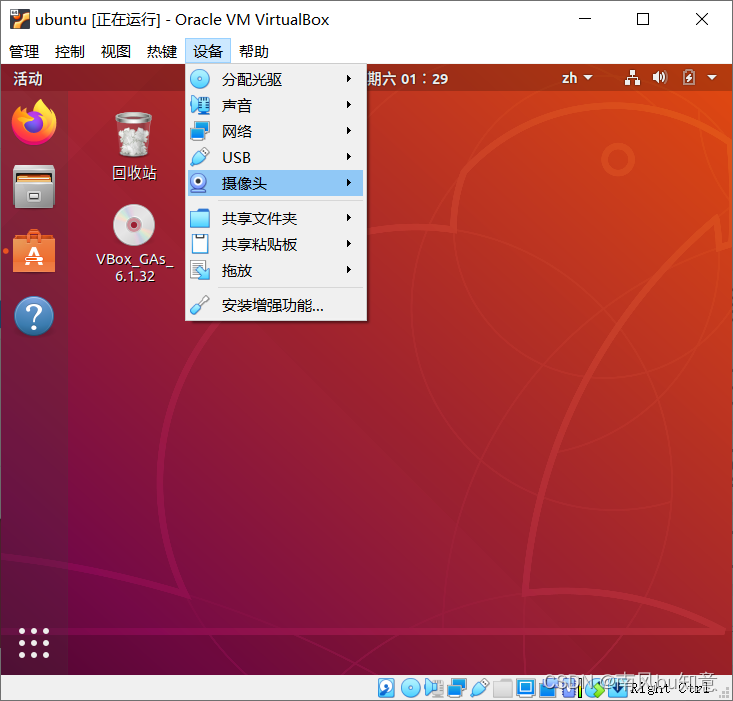733x701 pixels.
Task: Open the Ubuntu system menu arrow
Action: [712, 78]
